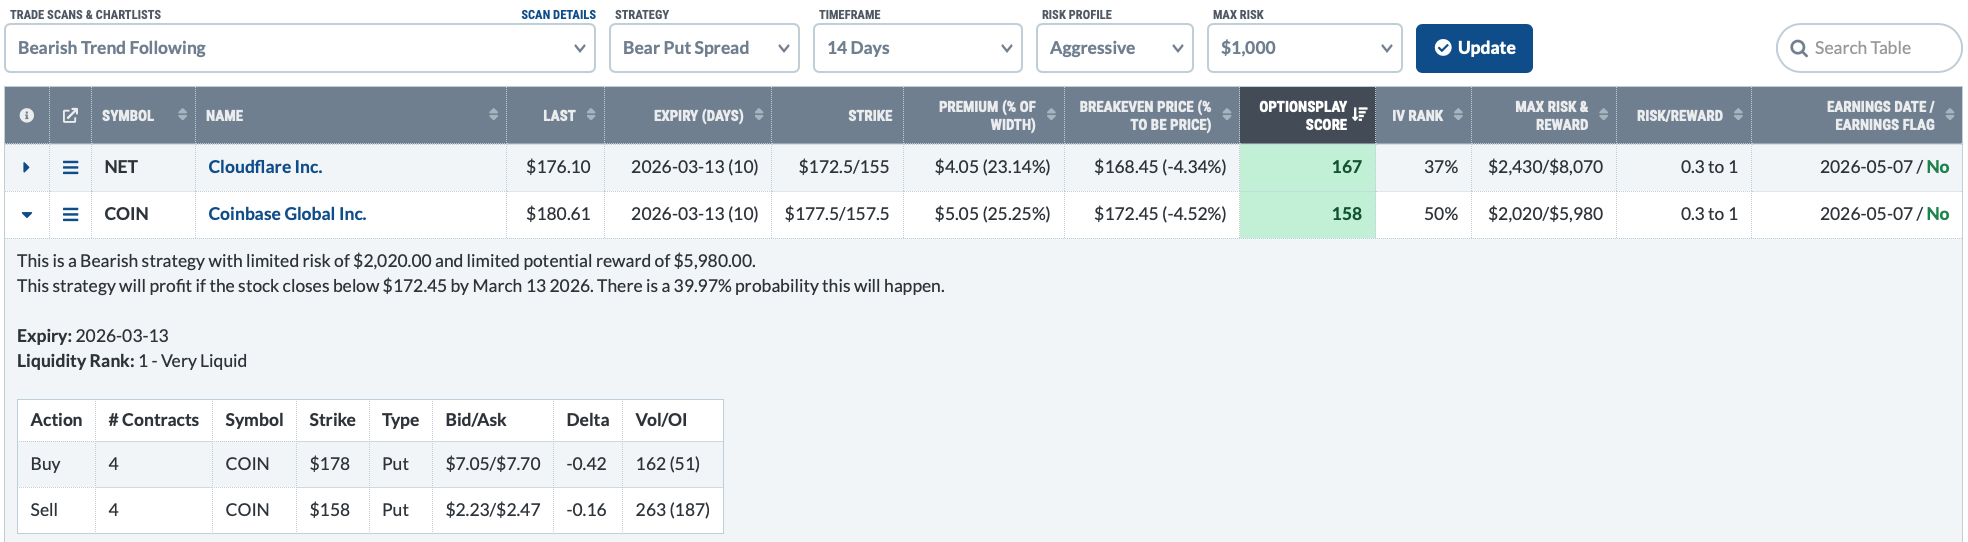Click the # Contracts legs table header

pyautogui.click(x=154, y=420)
